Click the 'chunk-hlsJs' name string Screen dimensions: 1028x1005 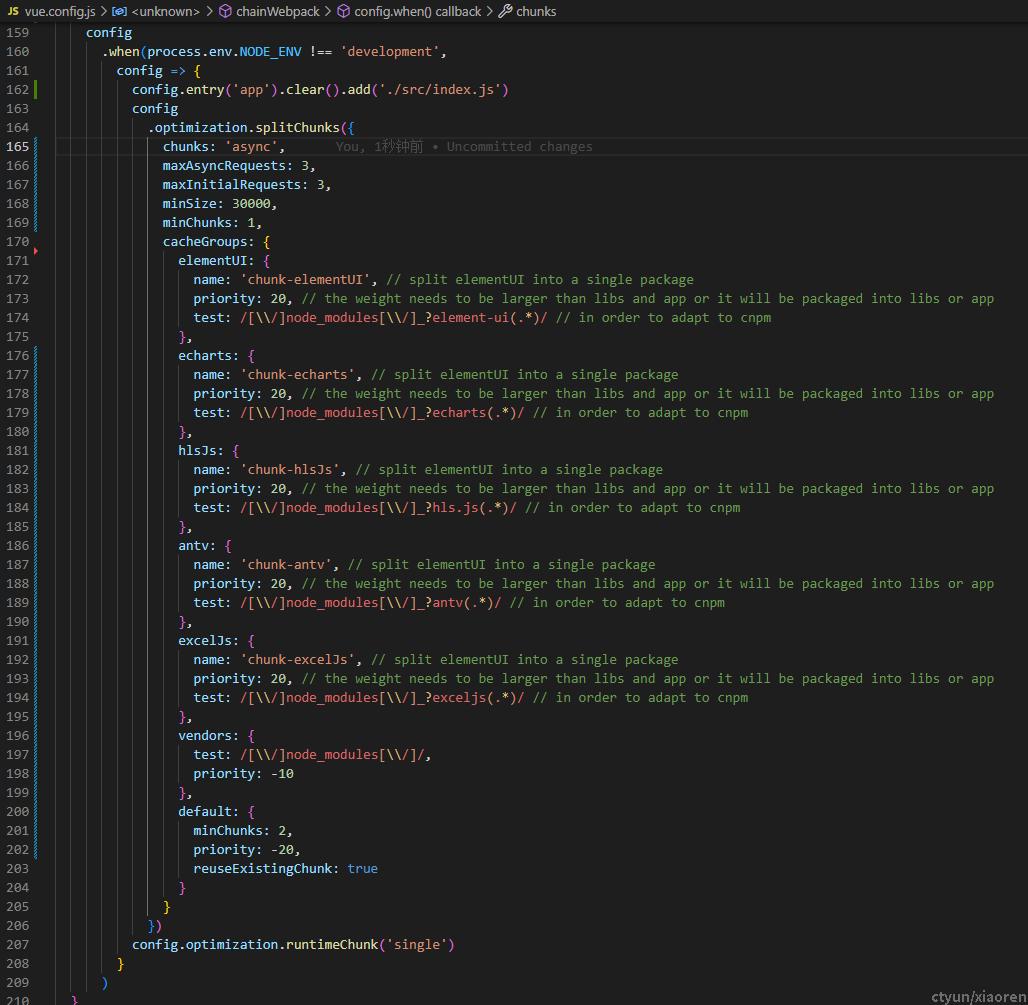[289, 469]
